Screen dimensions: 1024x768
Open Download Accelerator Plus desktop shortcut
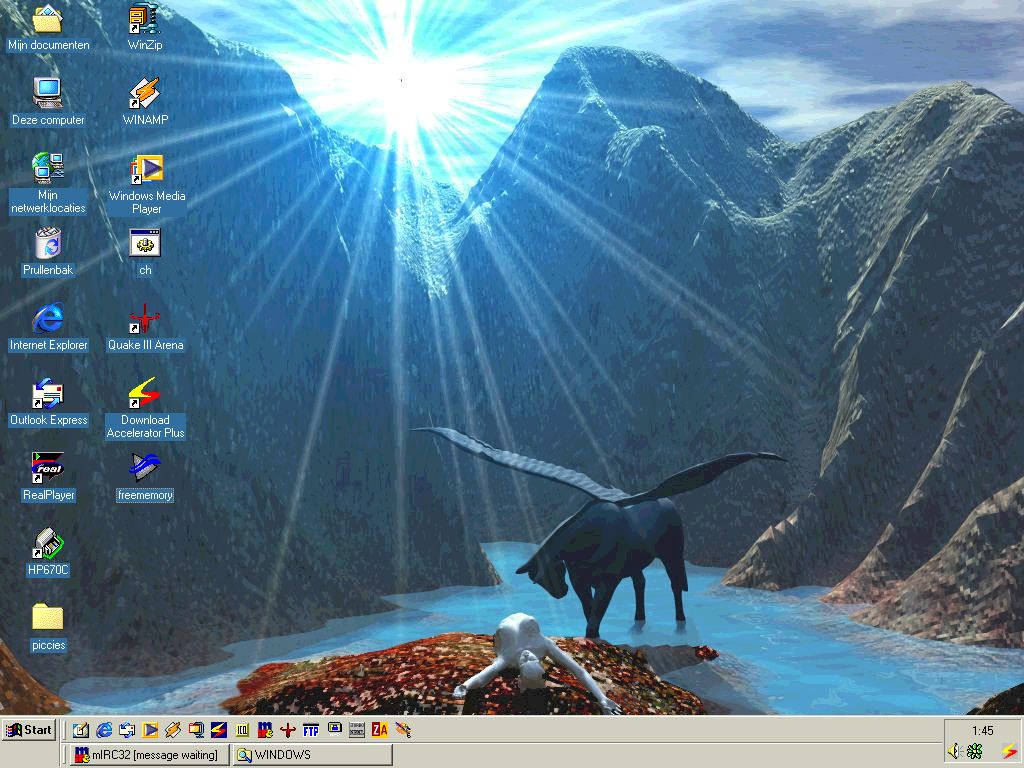[145, 394]
